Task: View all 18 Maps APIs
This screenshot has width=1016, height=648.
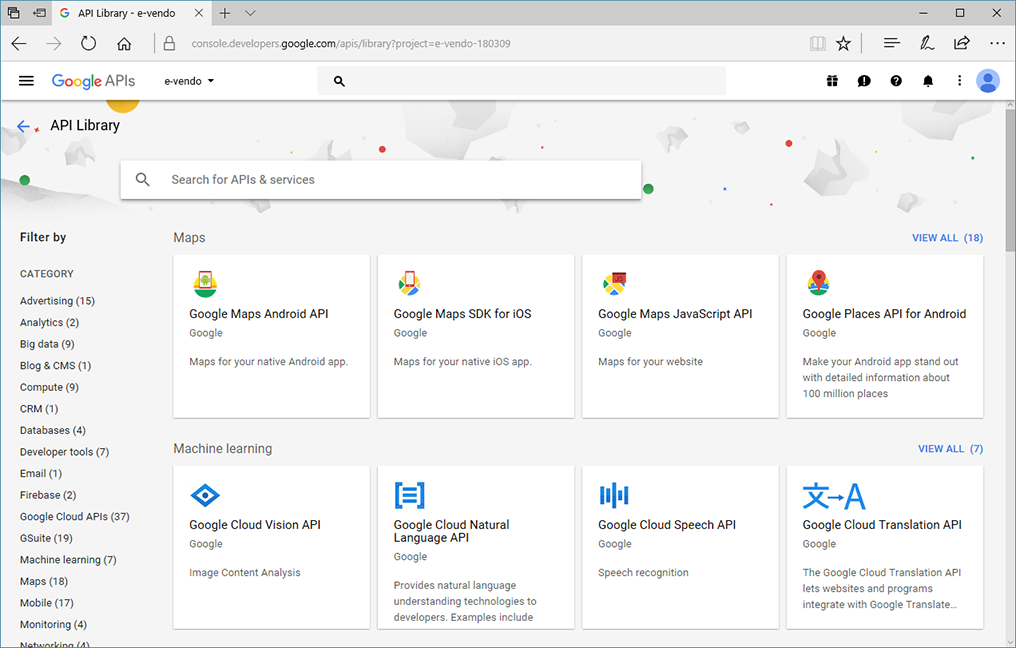Action: click(x=947, y=238)
